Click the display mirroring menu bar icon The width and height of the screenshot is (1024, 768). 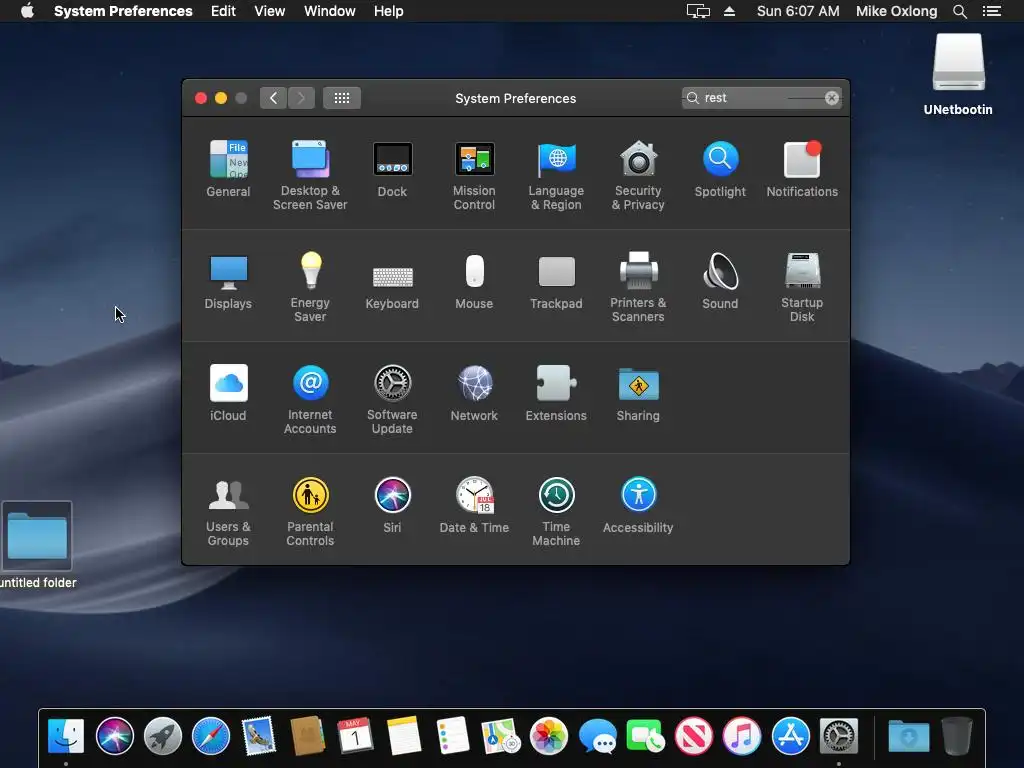pos(698,11)
